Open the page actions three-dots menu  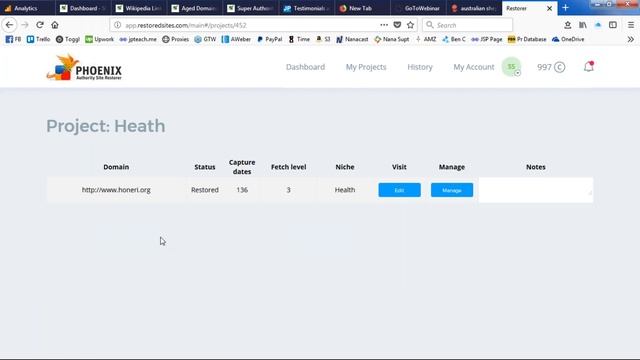click(x=384, y=25)
